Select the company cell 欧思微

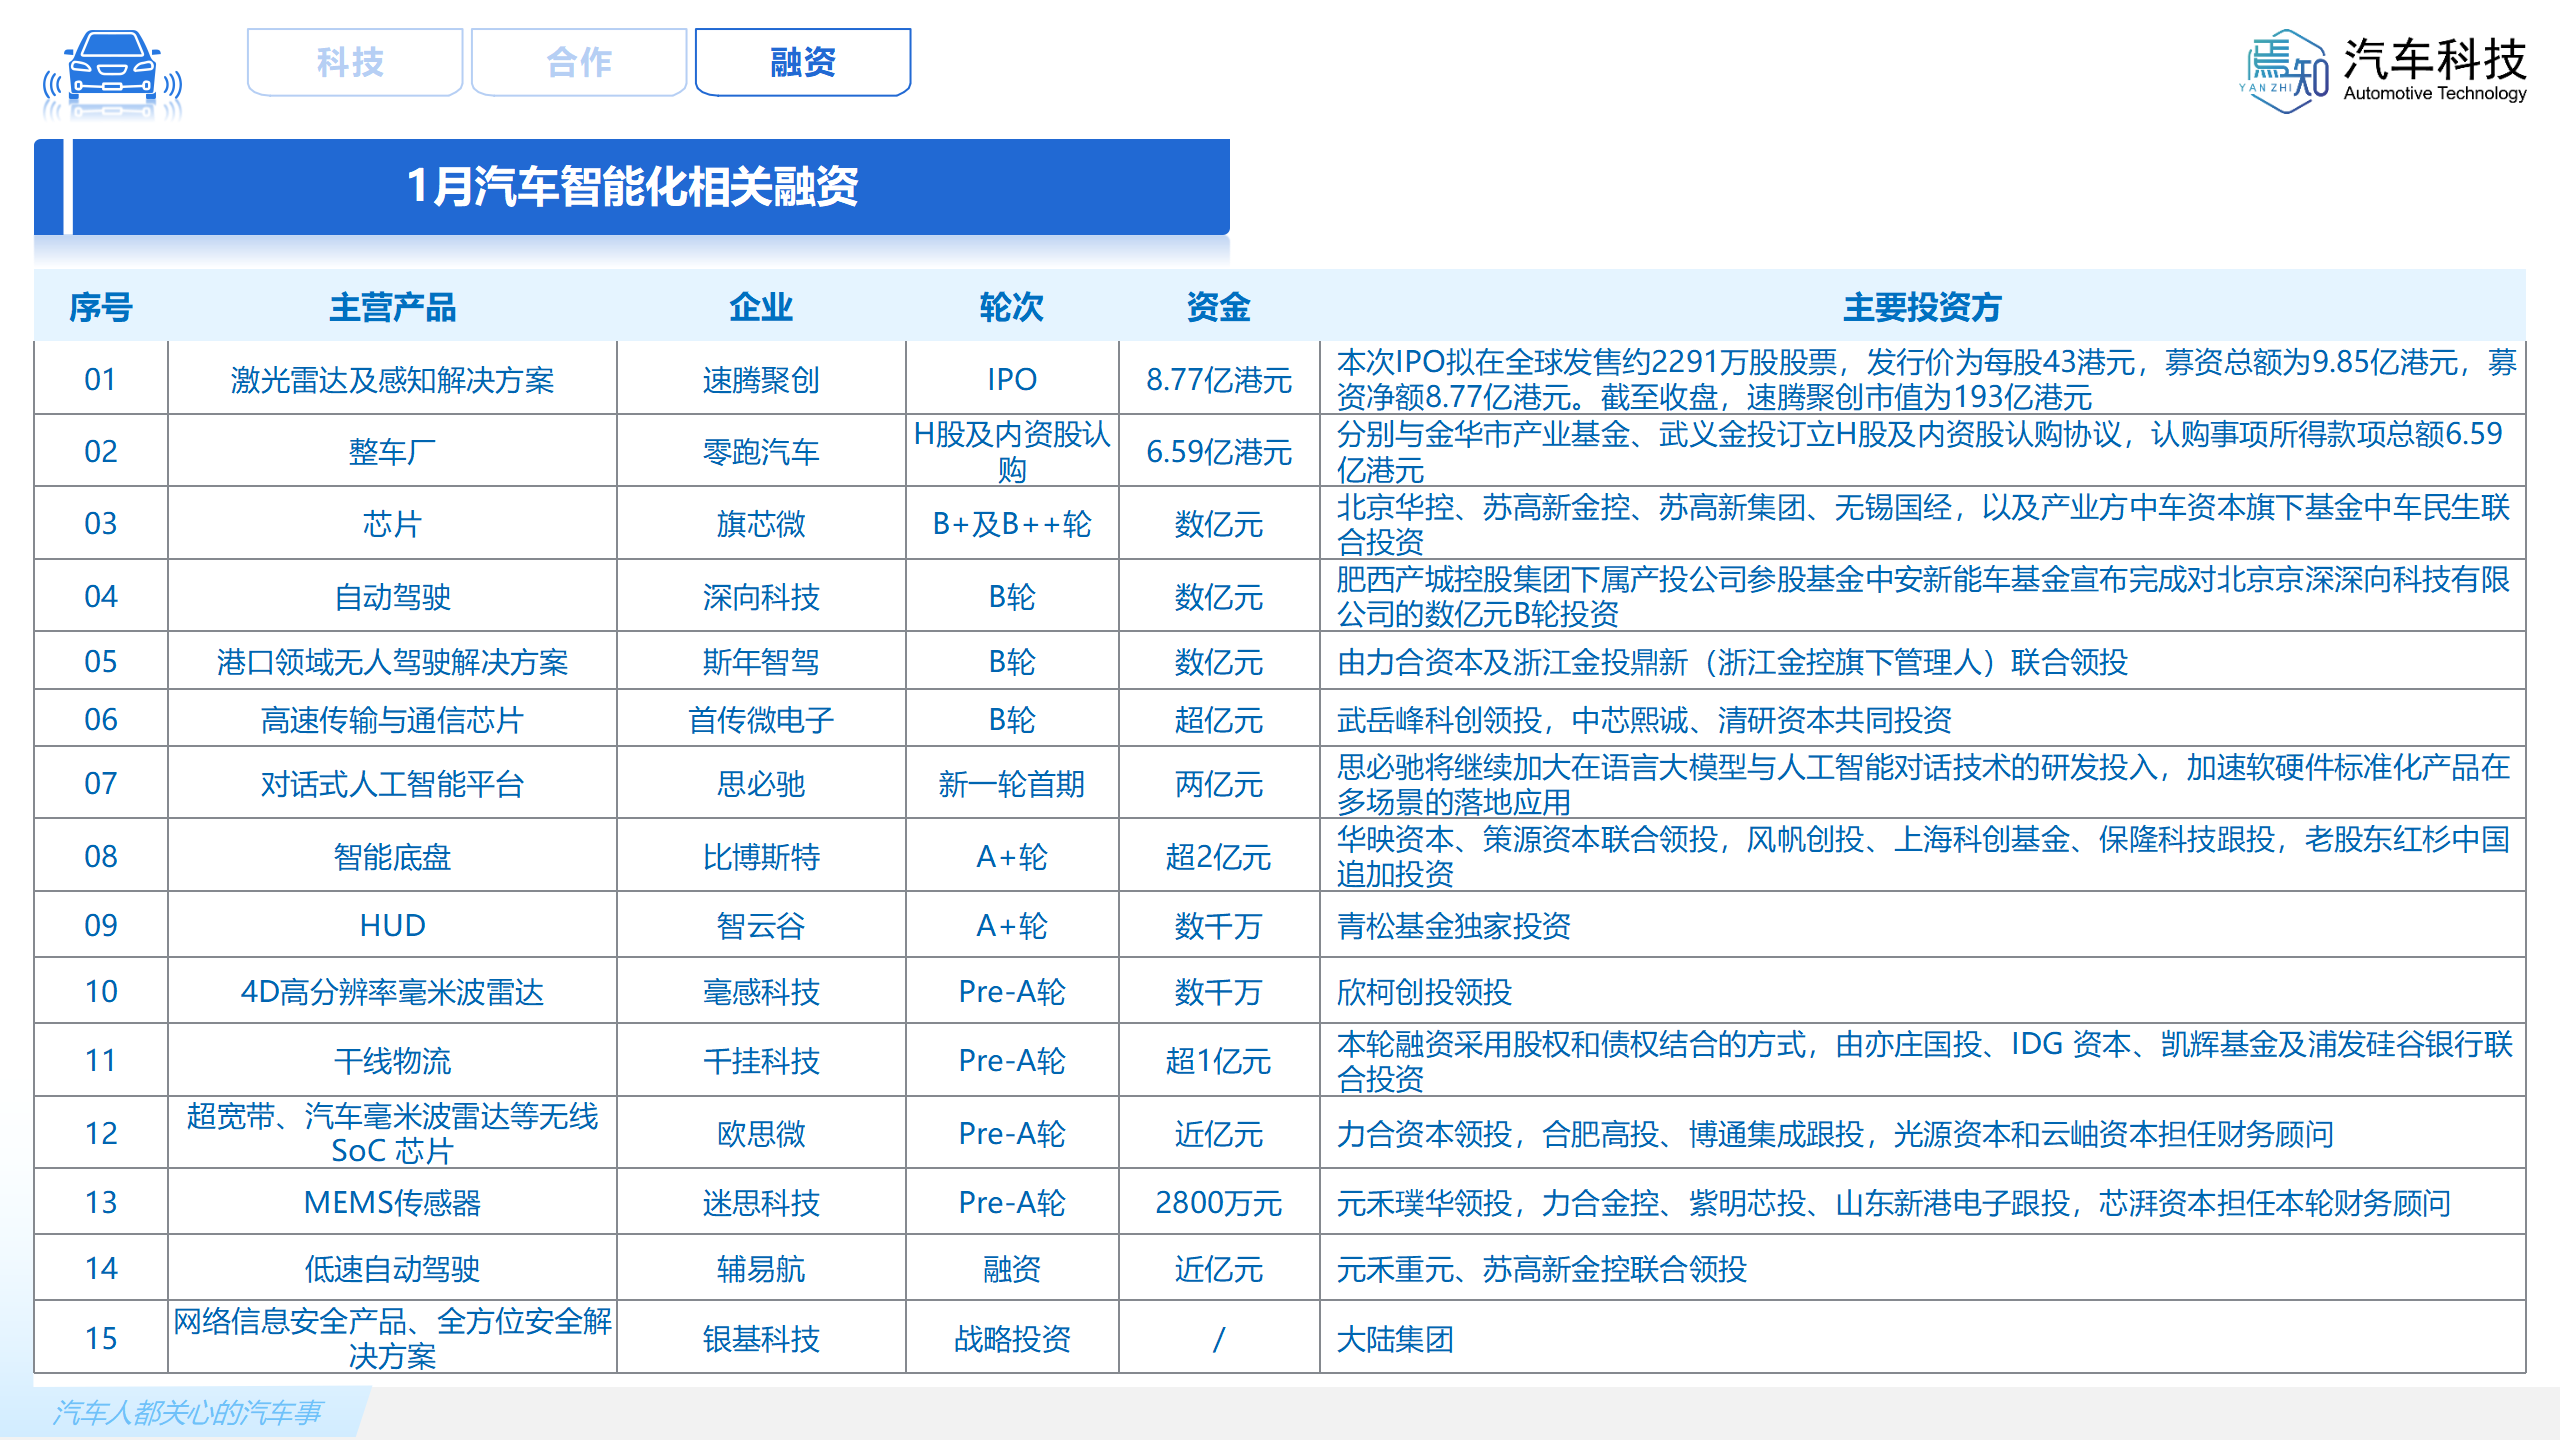(x=761, y=1133)
